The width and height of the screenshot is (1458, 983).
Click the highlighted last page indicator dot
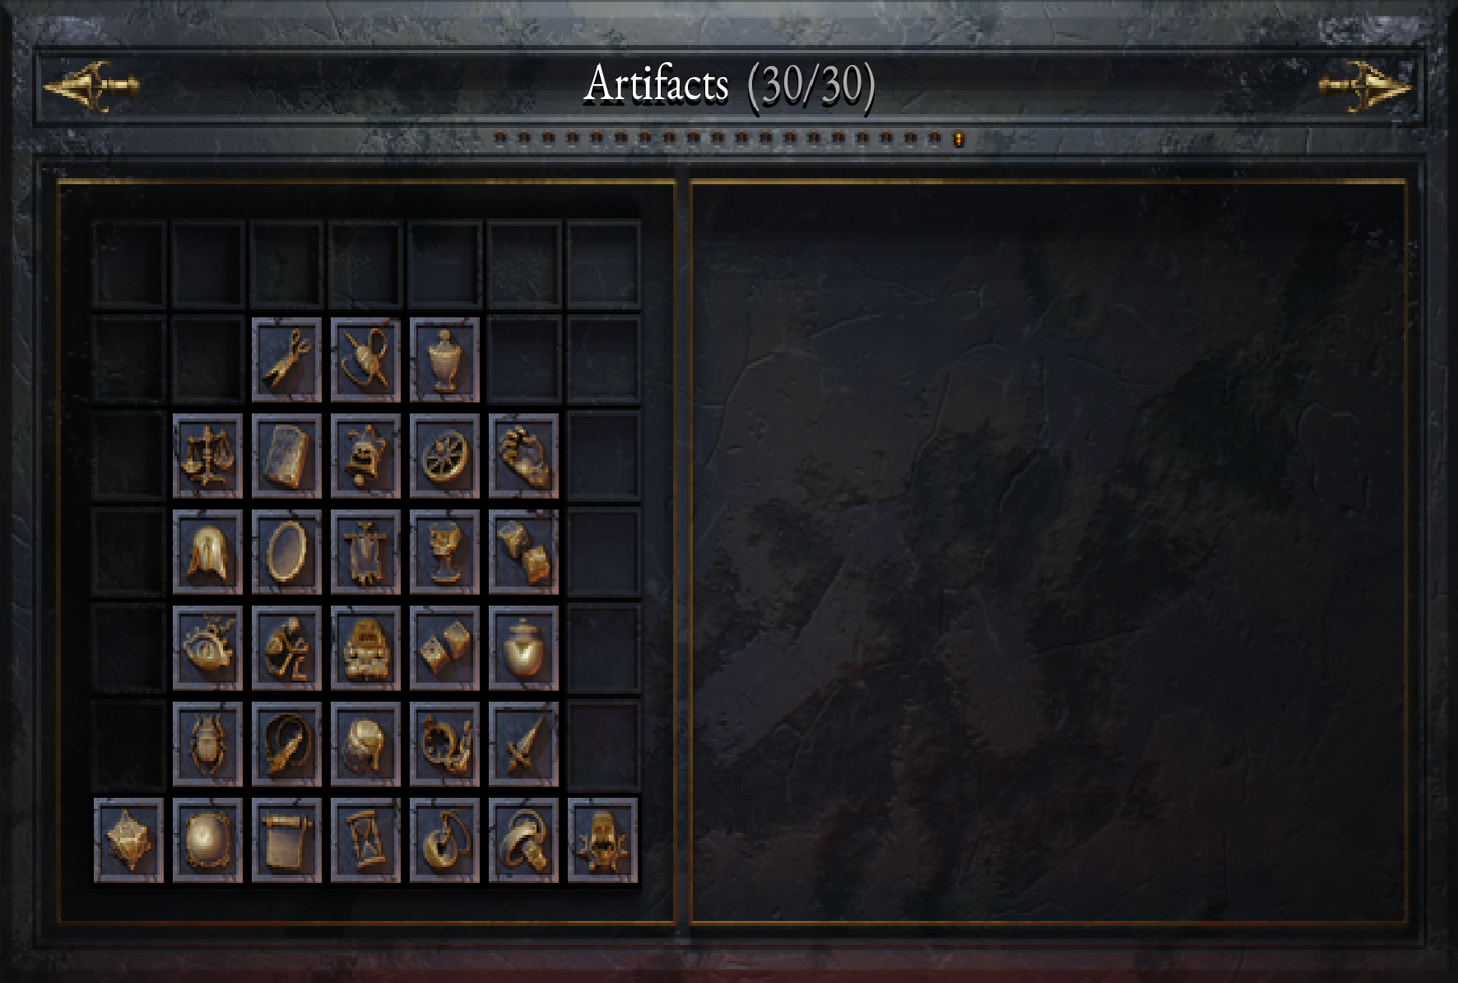click(958, 139)
